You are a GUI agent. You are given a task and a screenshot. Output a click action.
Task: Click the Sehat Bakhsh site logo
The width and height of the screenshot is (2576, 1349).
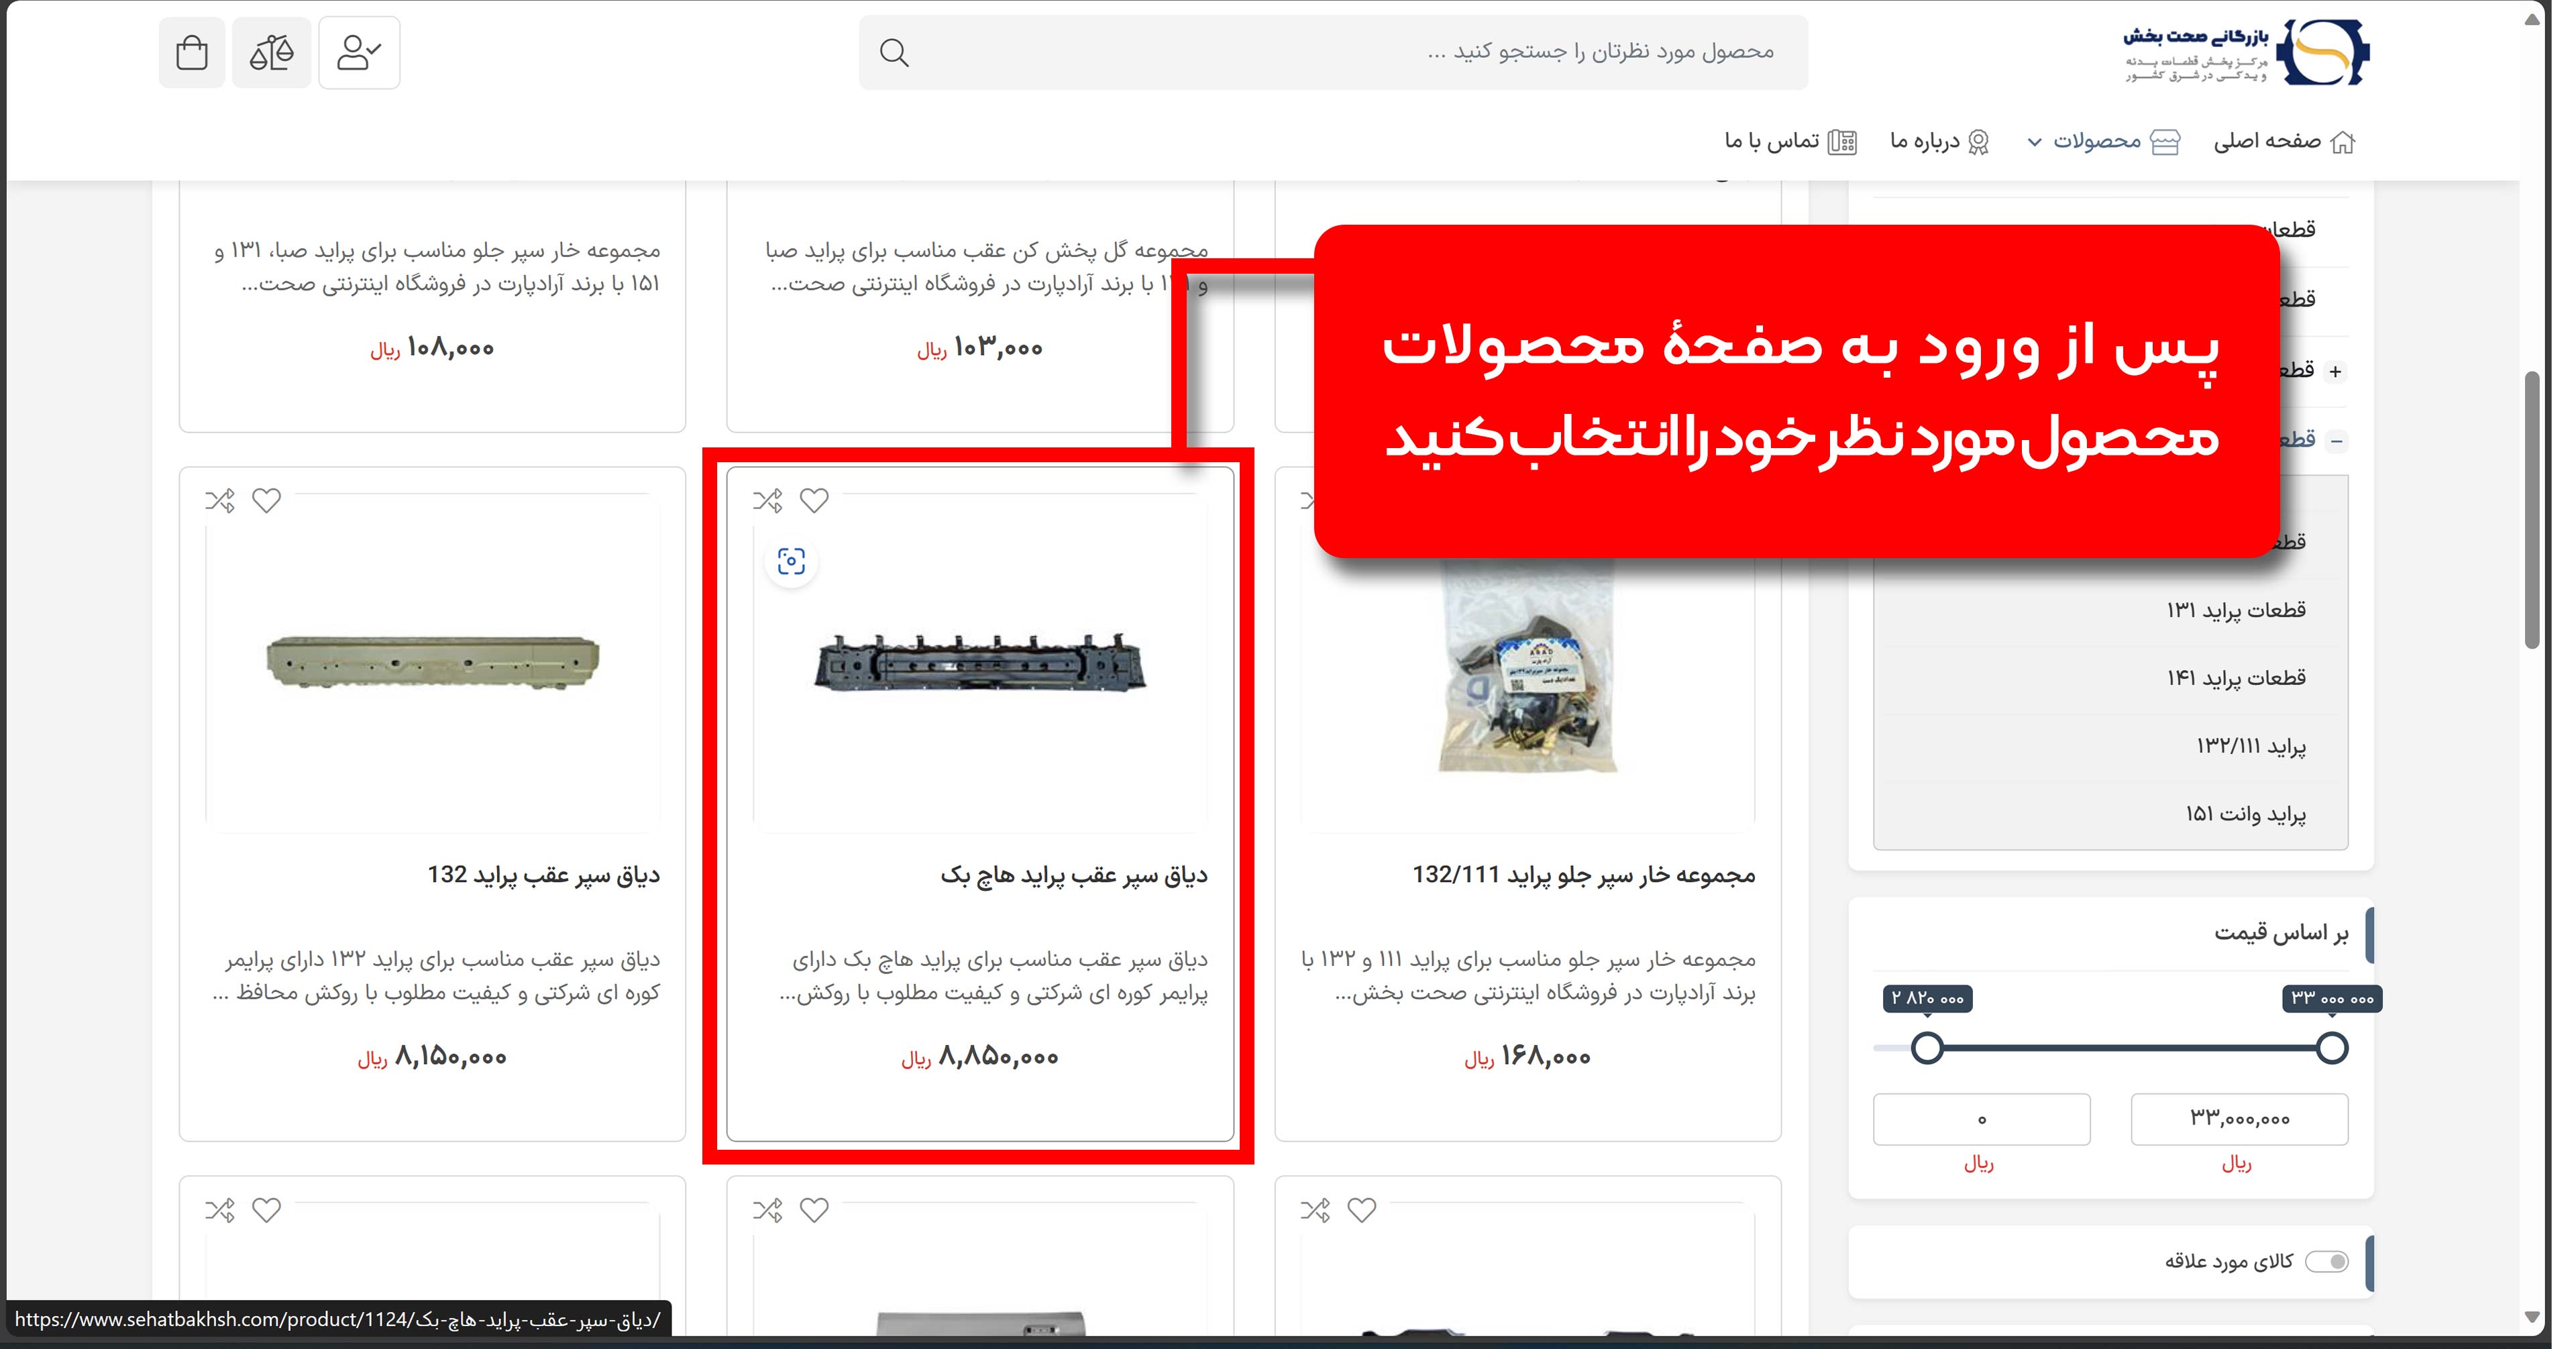coord(2246,53)
